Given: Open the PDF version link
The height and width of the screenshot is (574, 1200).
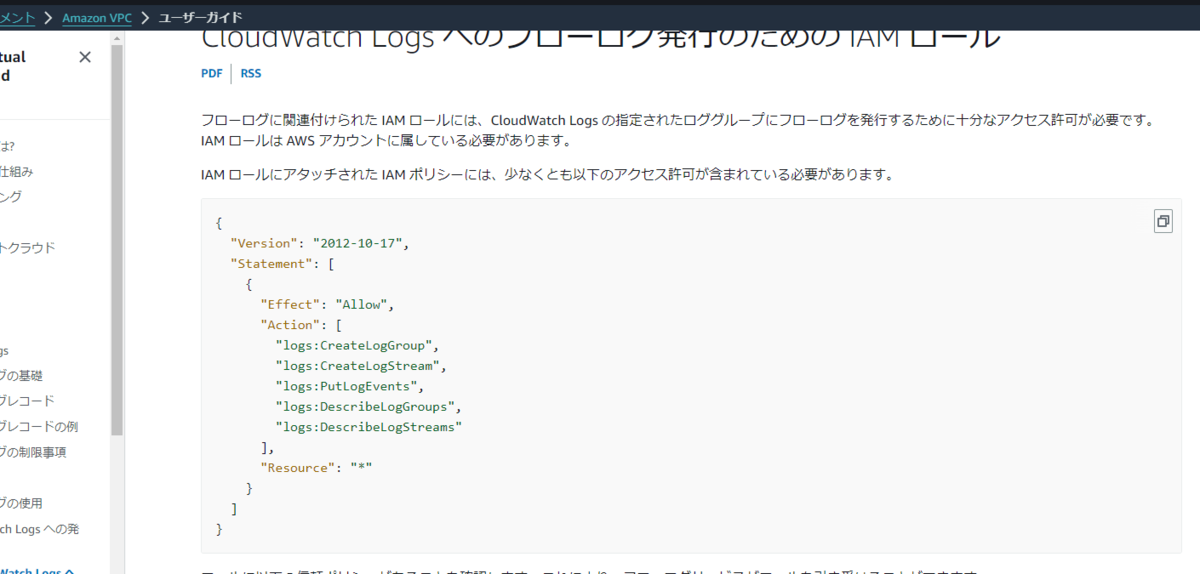Looking at the screenshot, I should [x=212, y=73].
